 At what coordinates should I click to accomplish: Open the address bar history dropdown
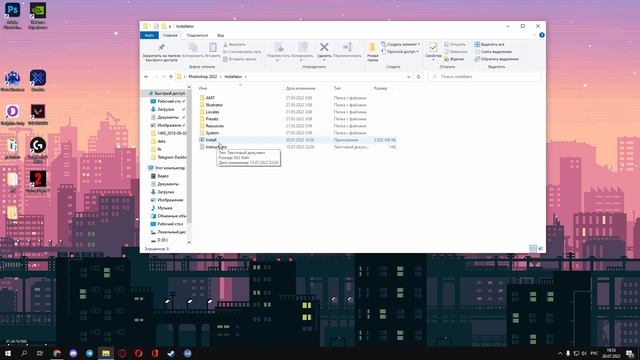[408, 76]
